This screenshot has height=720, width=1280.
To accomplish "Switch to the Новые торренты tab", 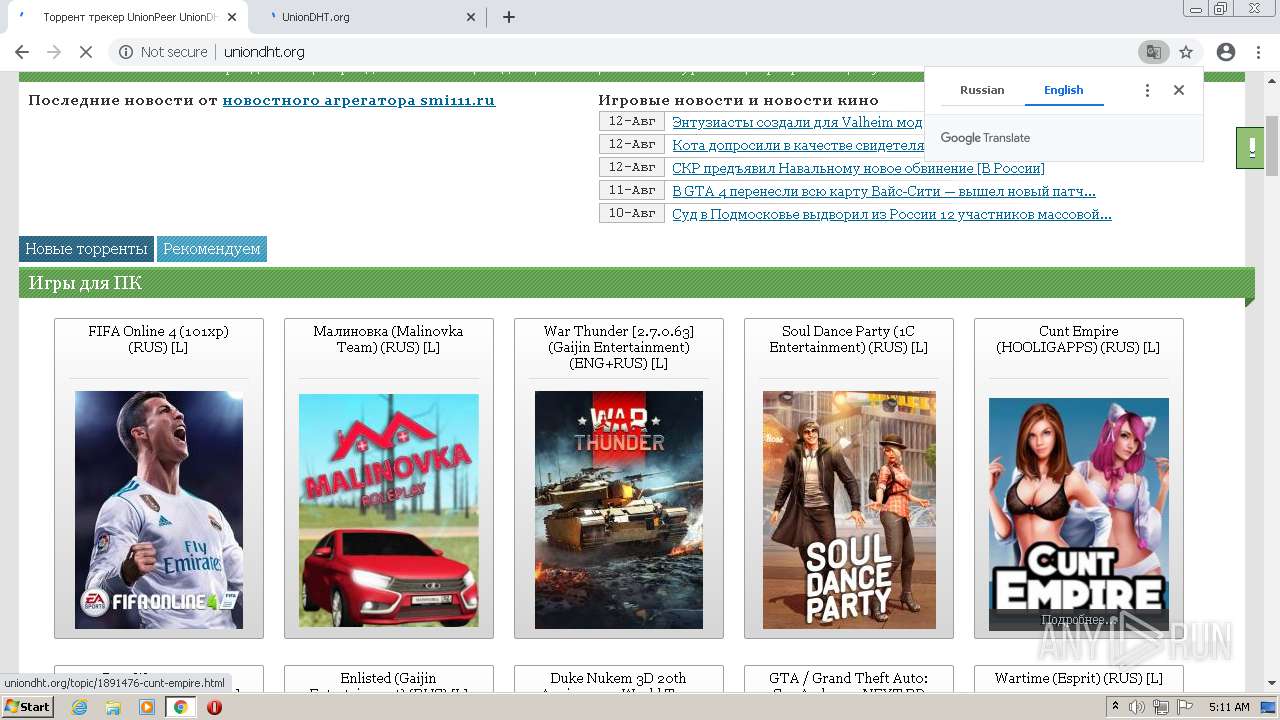I will point(86,249).
